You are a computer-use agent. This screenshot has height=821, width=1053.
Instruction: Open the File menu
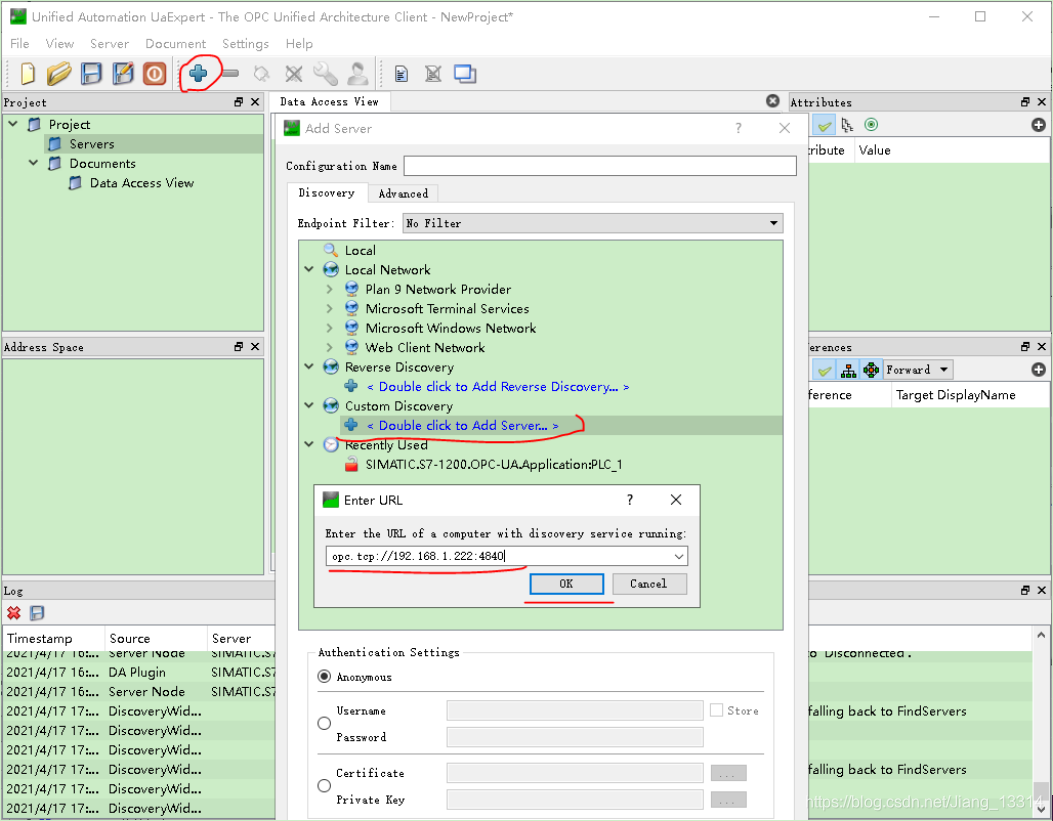tap(19, 44)
